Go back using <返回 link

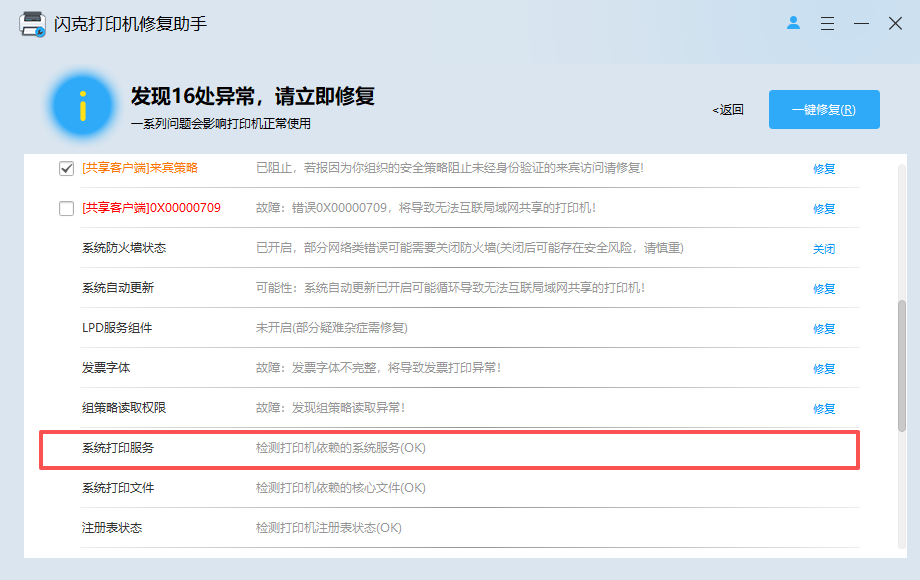(728, 110)
